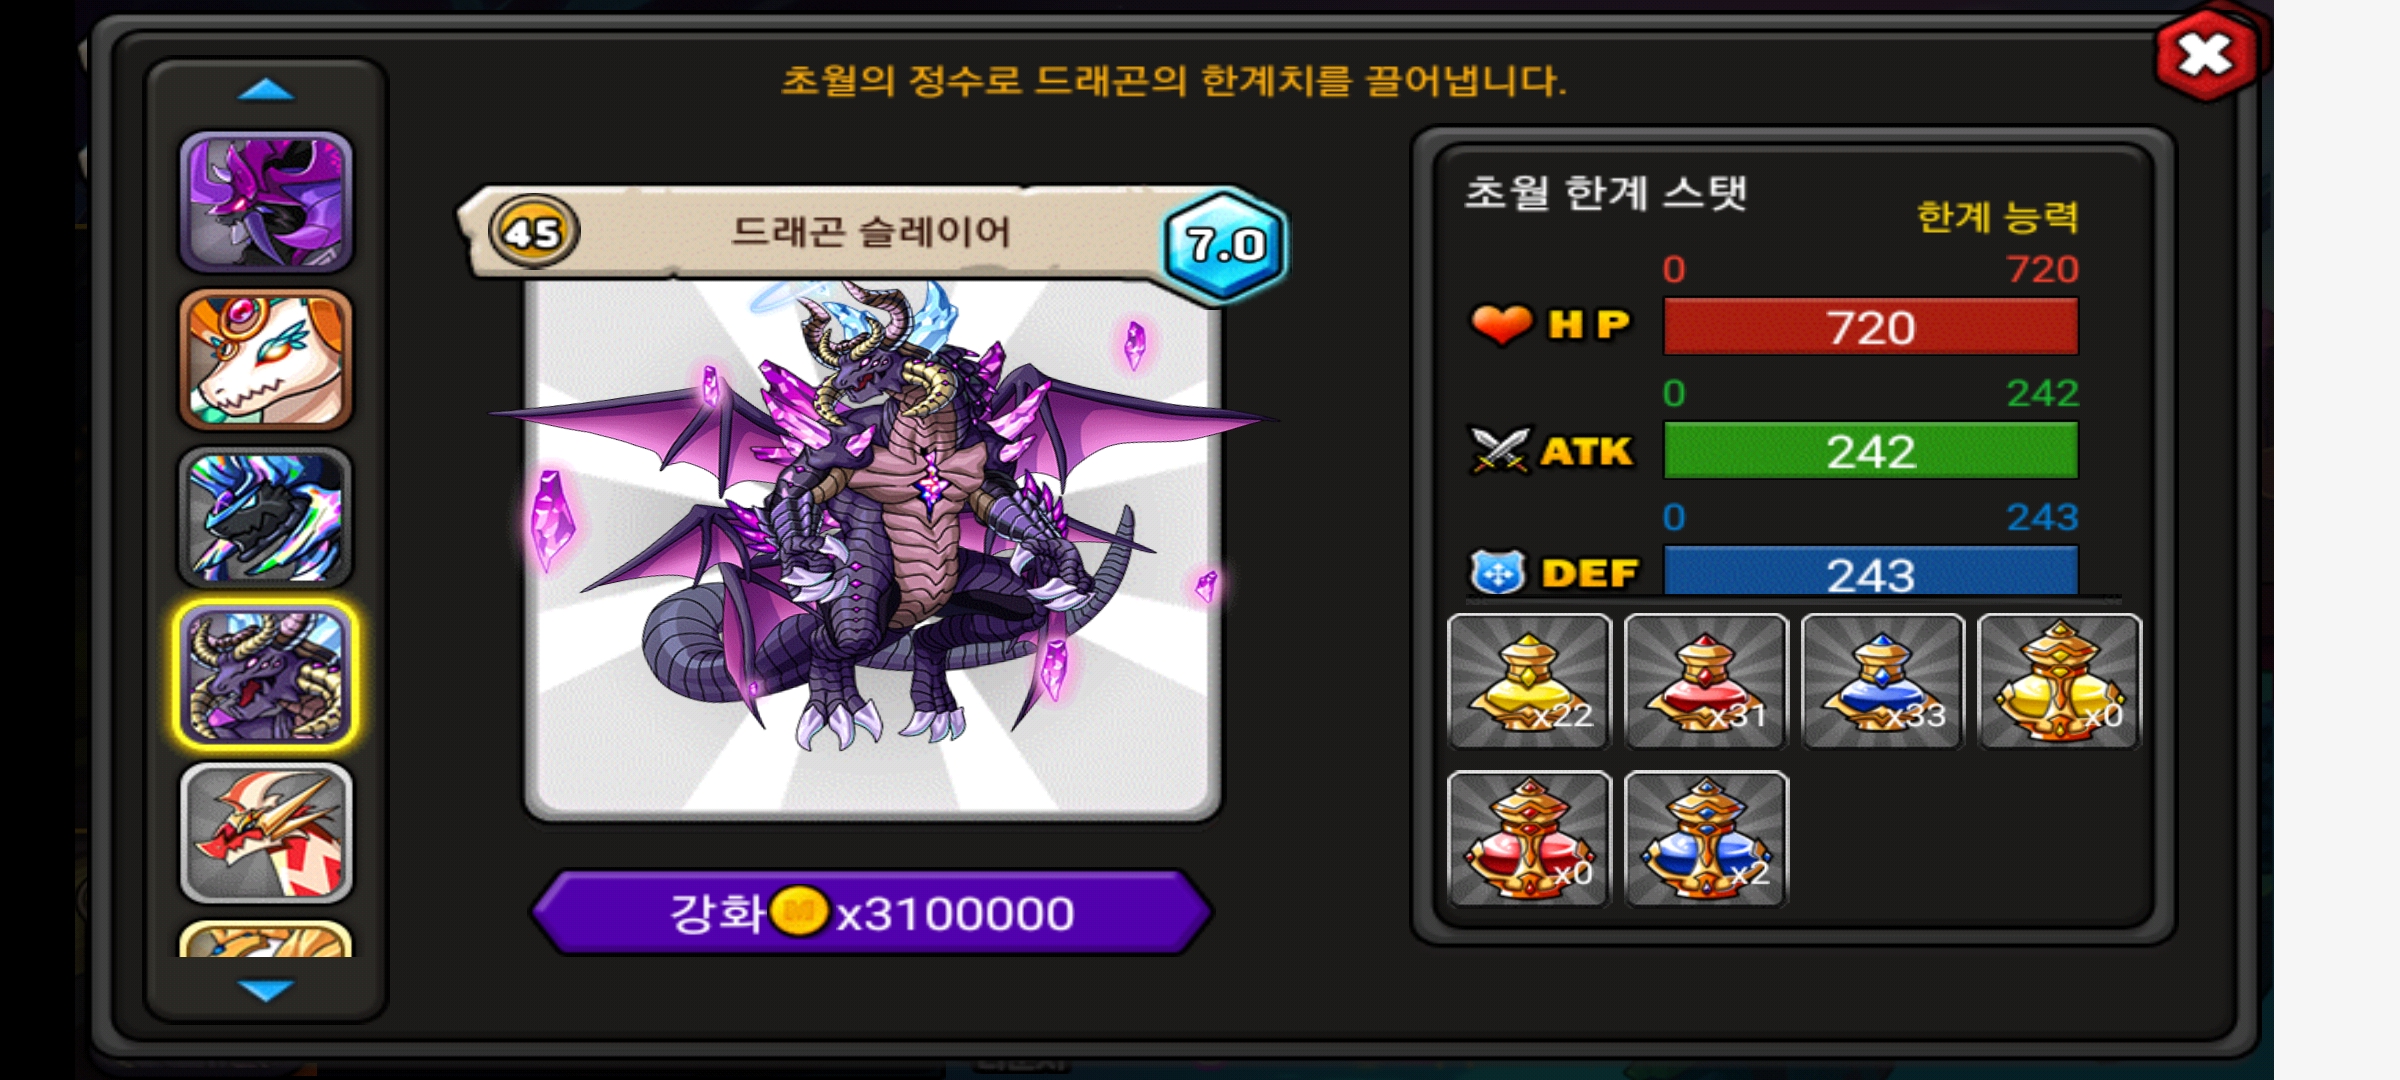
Task: Expand dragon list downward with blue arrow
Action: tap(266, 990)
